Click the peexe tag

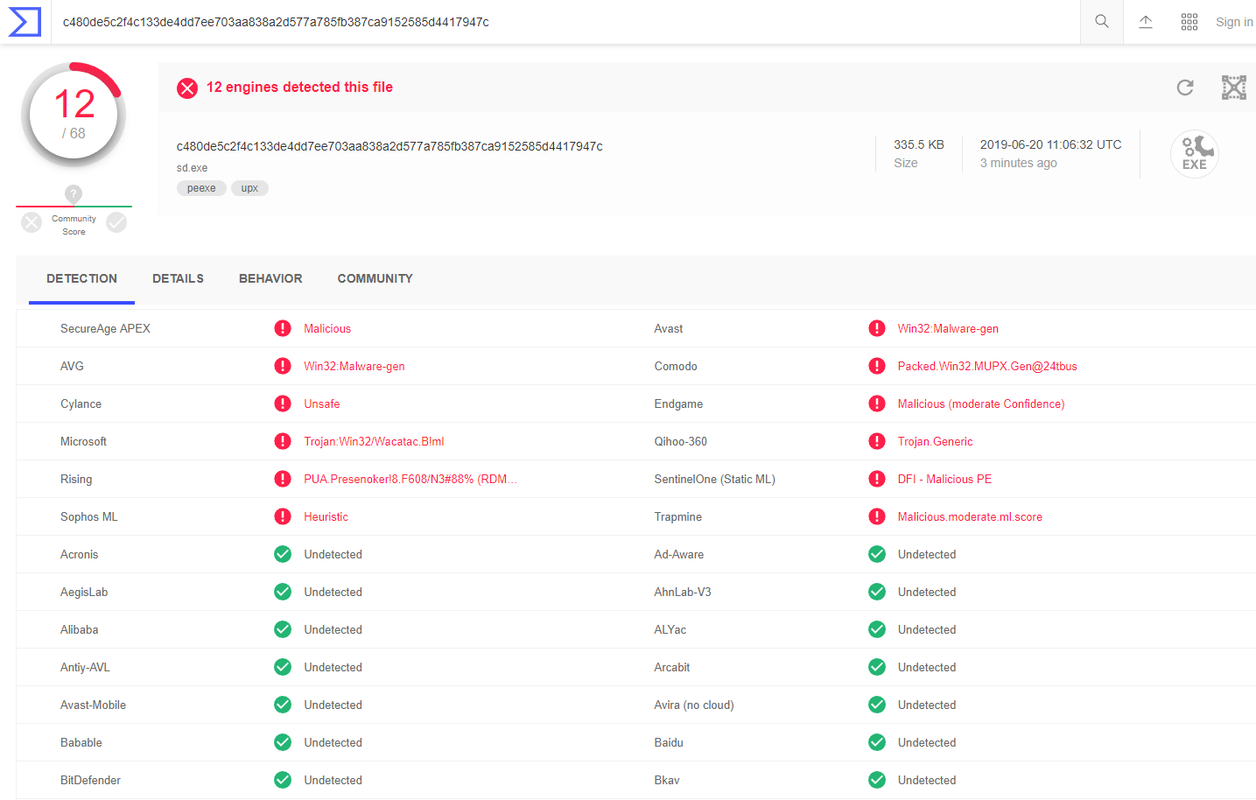coord(201,188)
